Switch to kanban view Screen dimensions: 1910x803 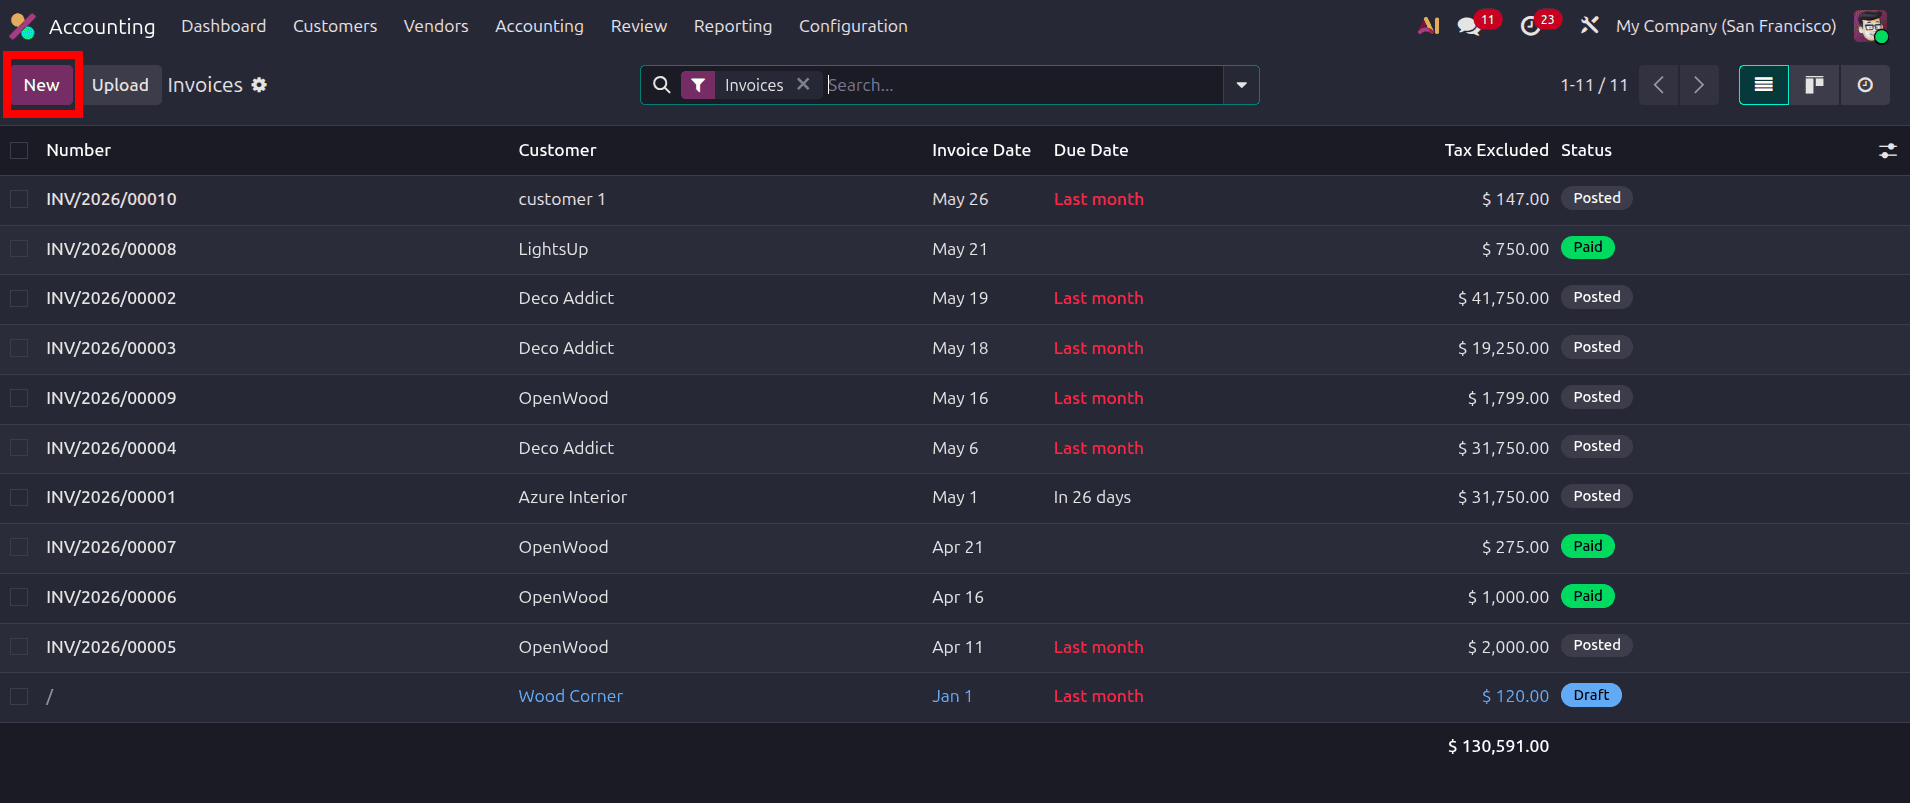point(1814,85)
